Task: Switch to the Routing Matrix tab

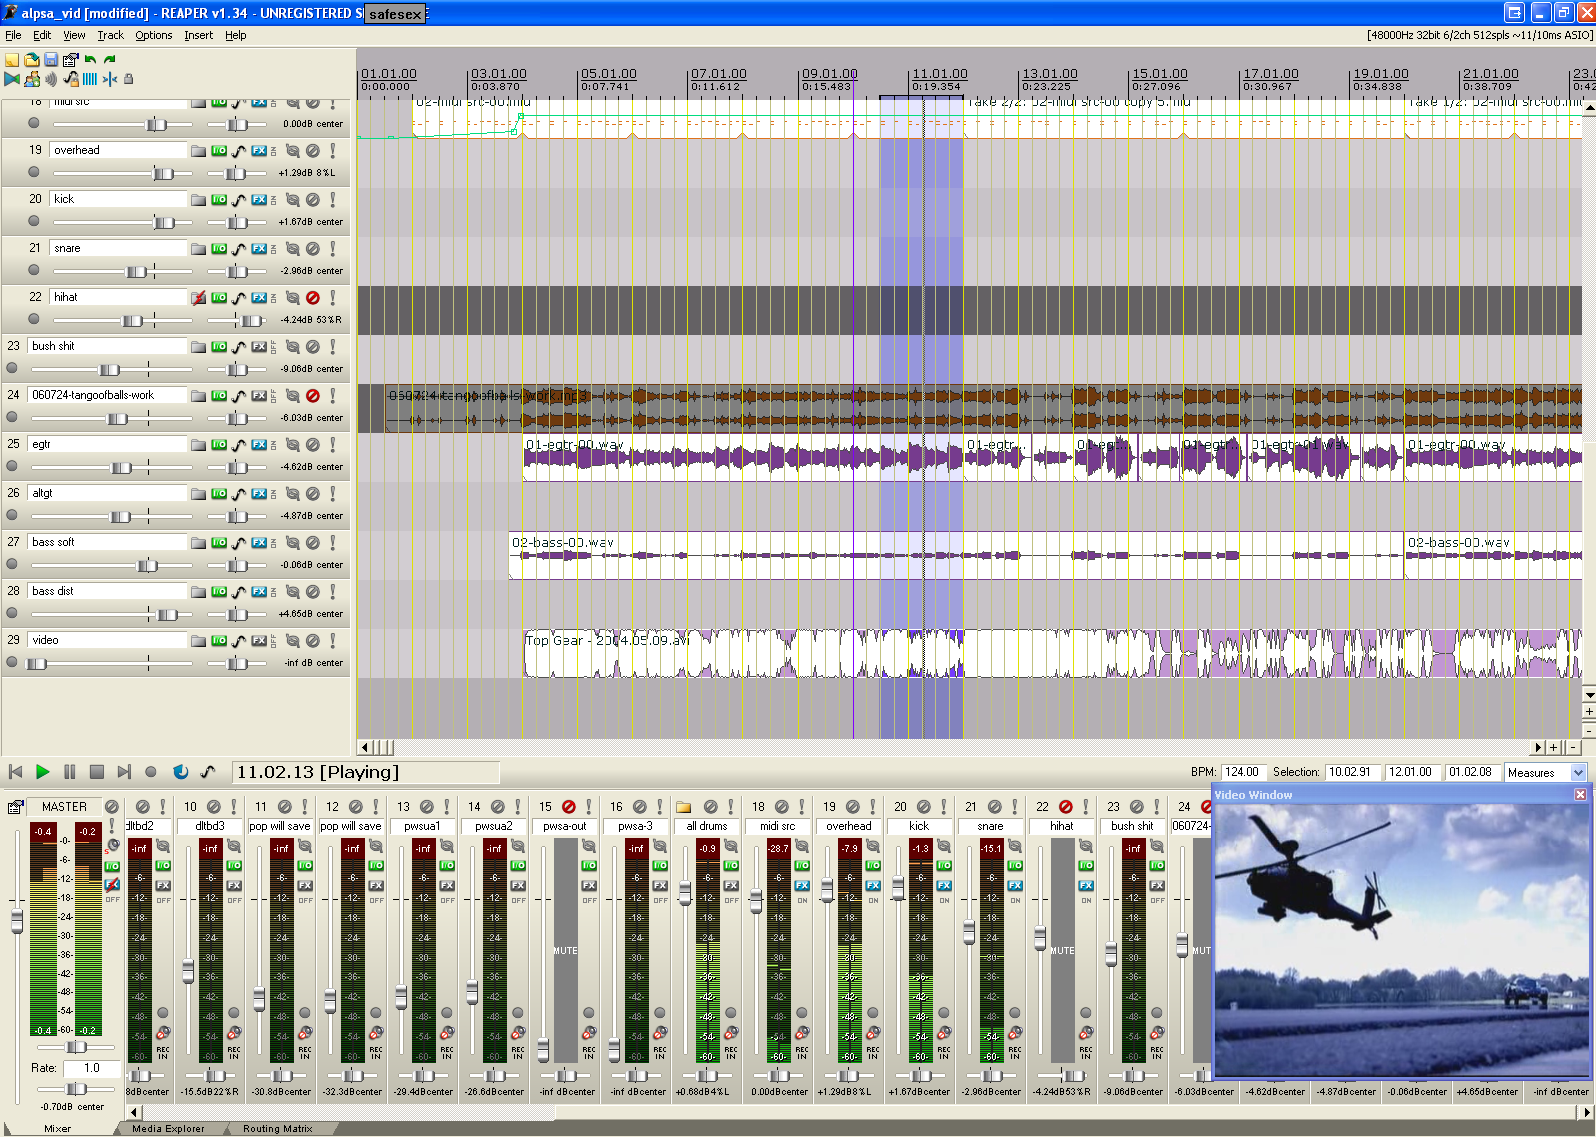Action: (277, 1129)
